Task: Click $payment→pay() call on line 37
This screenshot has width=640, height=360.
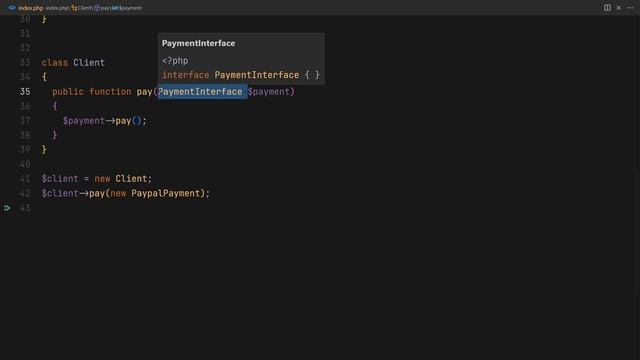Action: [x=104, y=121]
